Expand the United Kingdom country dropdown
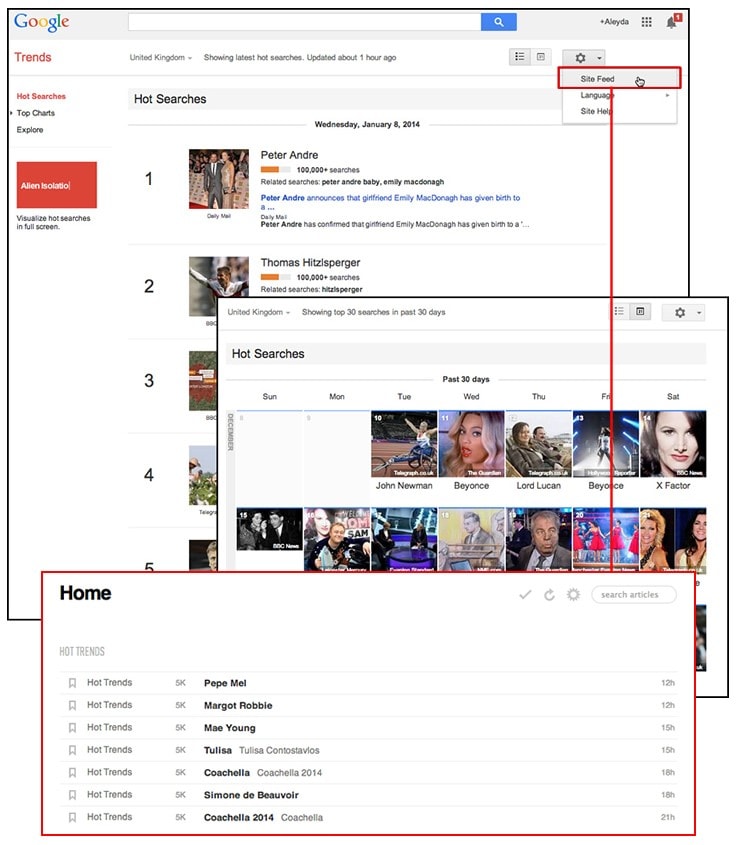This screenshot has height=845, width=736. (160, 58)
